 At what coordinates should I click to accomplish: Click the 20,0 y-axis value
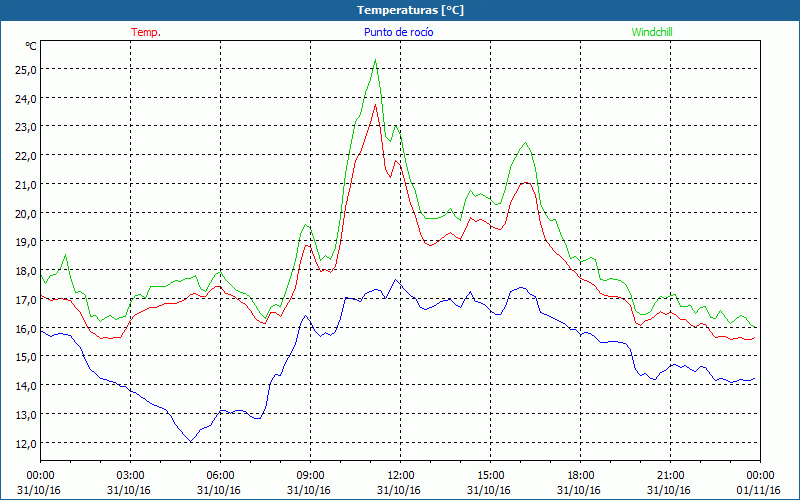pyautogui.click(x=26, y=213)
